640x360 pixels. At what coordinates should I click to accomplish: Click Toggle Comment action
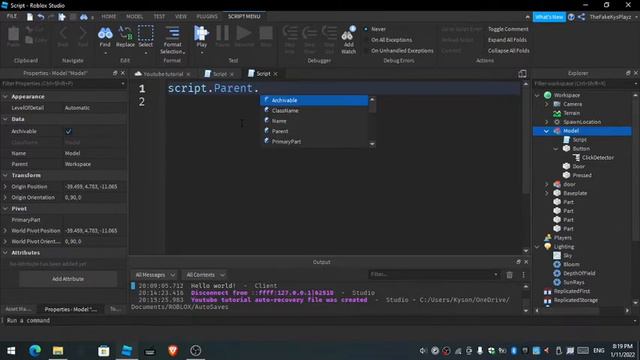[508, 29]
